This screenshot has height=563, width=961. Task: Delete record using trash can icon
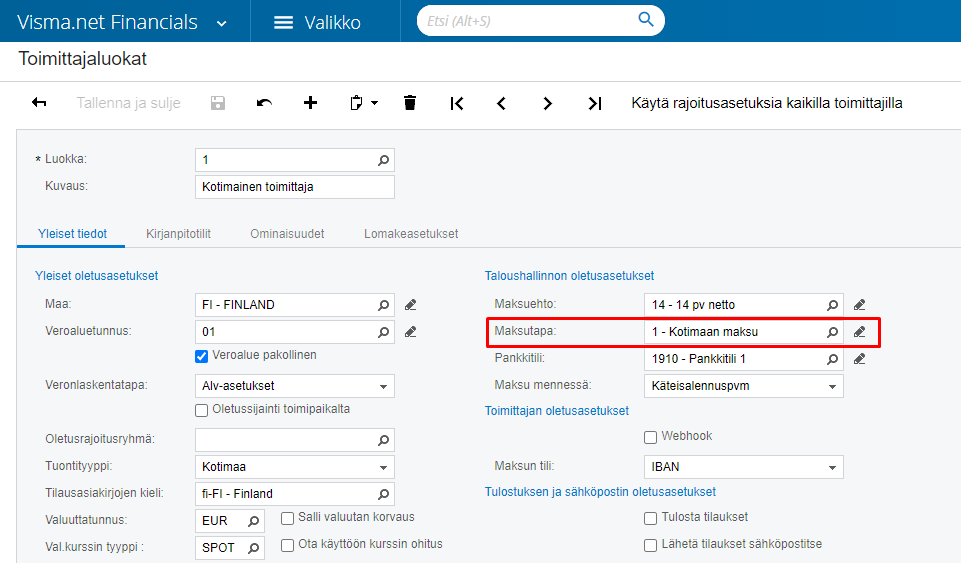pos(410,102)
